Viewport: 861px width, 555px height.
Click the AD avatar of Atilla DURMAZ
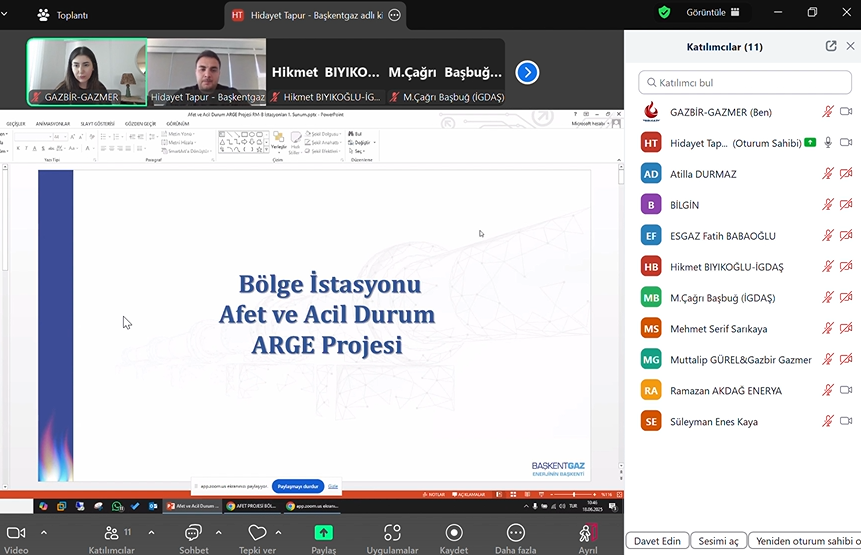click(x=651, y=174)
